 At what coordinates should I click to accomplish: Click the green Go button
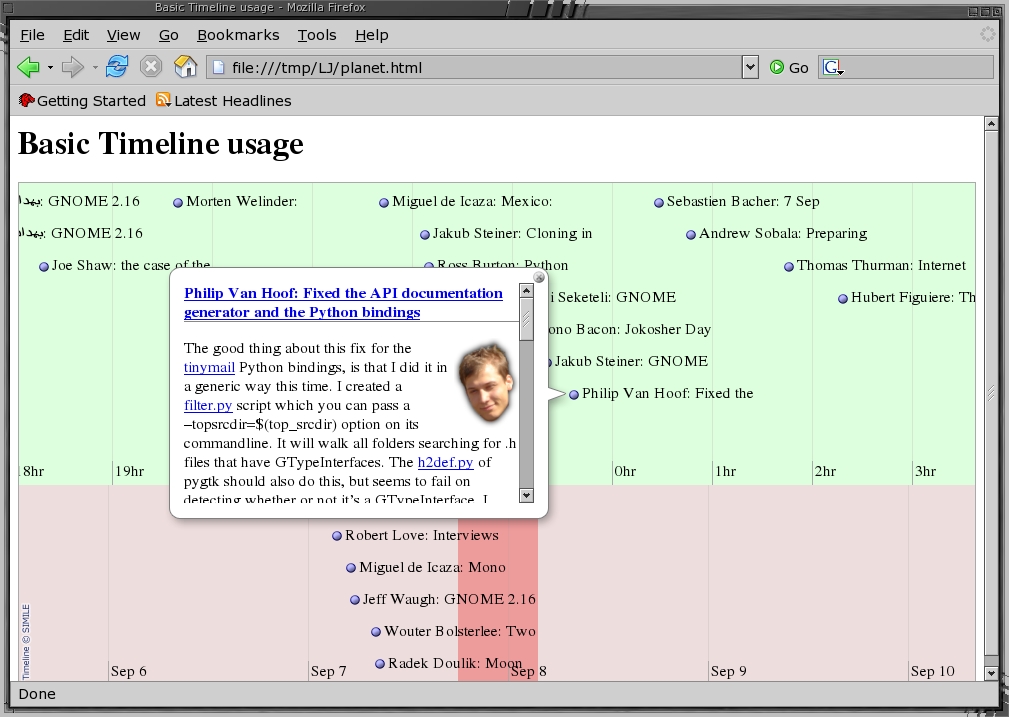point(788,68)
